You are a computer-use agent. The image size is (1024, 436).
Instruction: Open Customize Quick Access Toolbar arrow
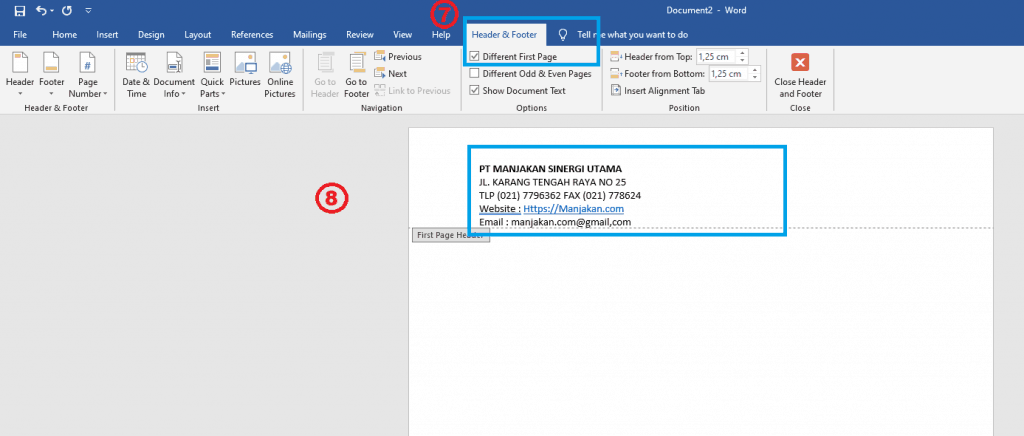click(x=88, y=11)
